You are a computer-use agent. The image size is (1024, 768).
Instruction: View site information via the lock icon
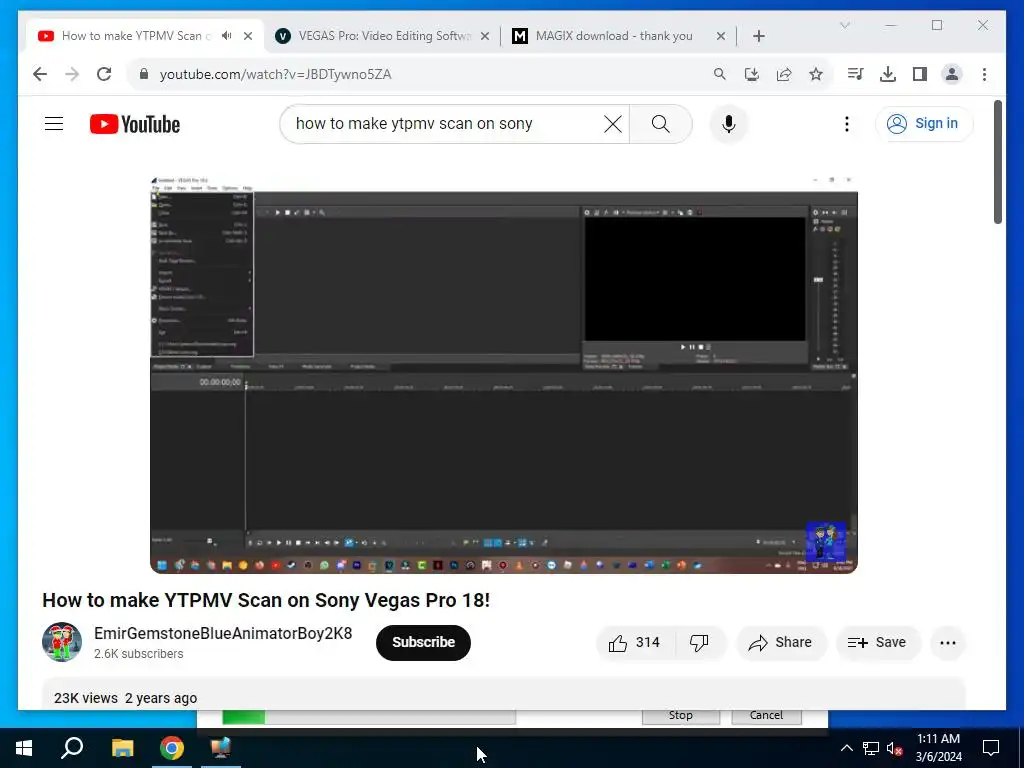144,74
